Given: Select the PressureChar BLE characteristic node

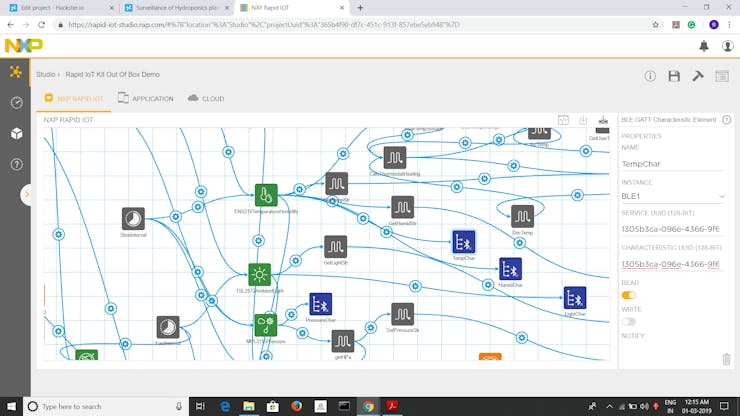Looking at the screenshot, I should click(x=320, y=304).
